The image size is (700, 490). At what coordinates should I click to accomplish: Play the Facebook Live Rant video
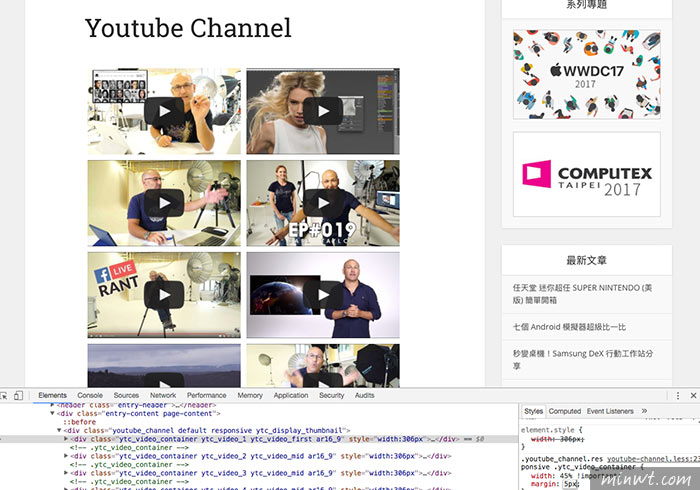pos(164,295)
